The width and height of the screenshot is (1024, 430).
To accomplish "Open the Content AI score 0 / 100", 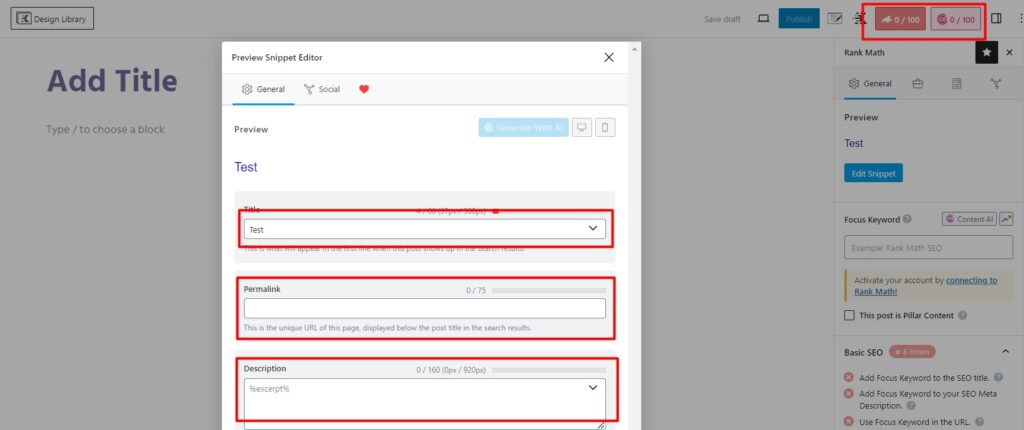I will (955, 20).
